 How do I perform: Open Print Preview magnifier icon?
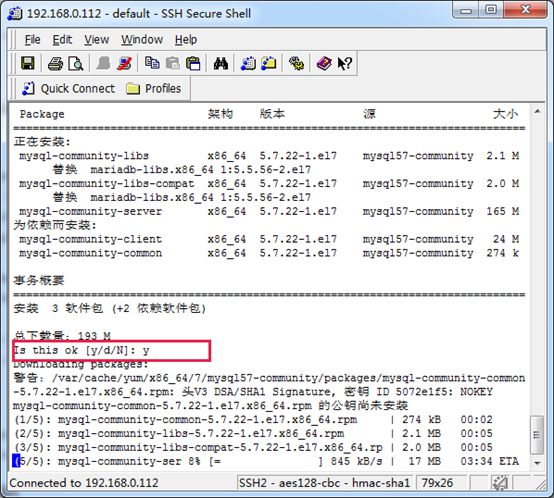(x=76, y=64)
